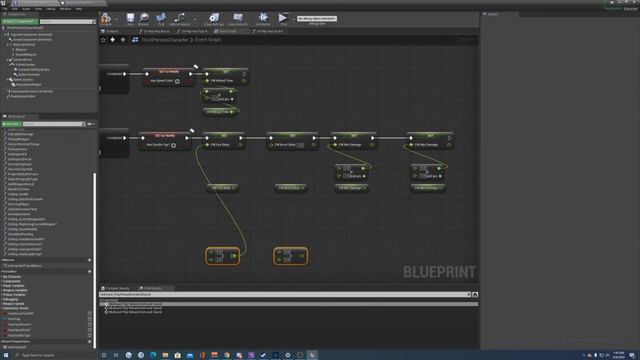
Task: Select FollowCamera component in tree
Action: (x=24, y=64)
